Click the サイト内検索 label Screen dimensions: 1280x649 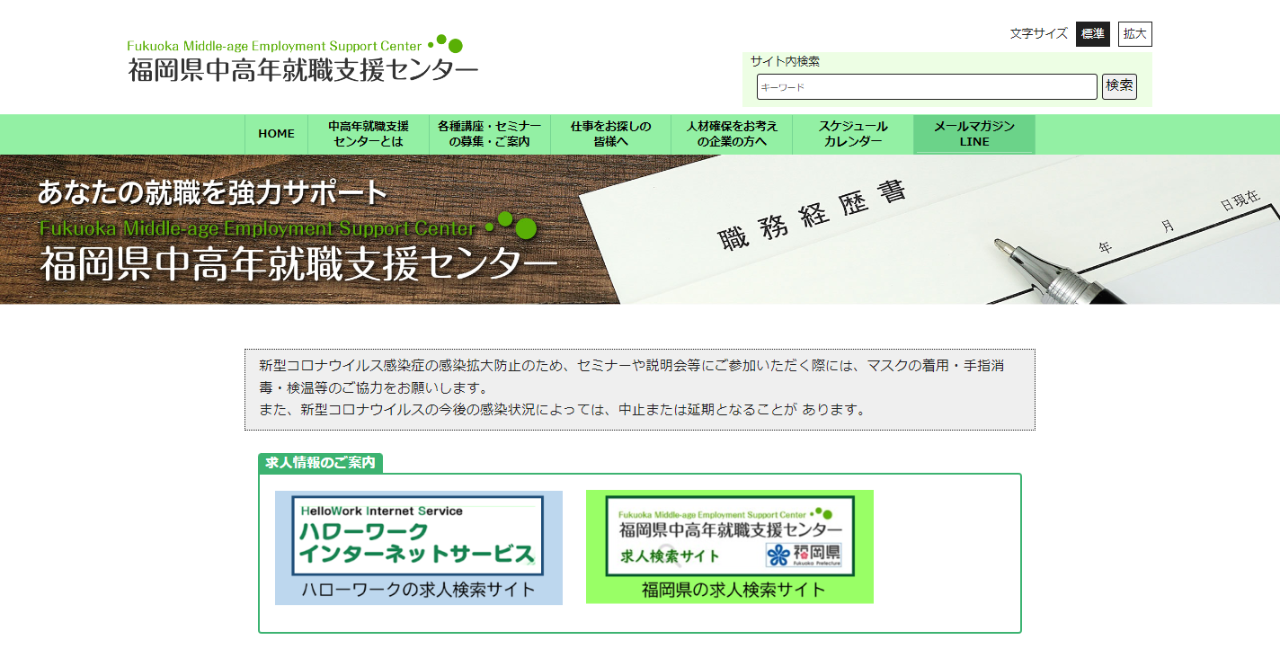[x=785, y=61]
